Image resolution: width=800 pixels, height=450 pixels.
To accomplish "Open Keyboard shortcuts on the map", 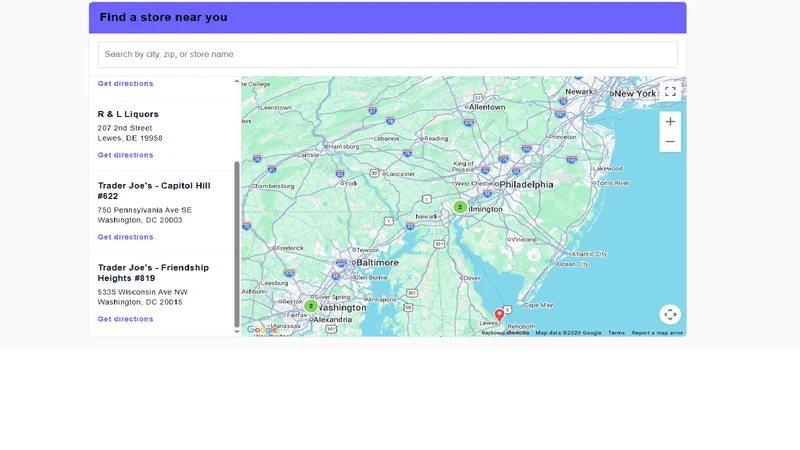I will (x=506, y=333).
